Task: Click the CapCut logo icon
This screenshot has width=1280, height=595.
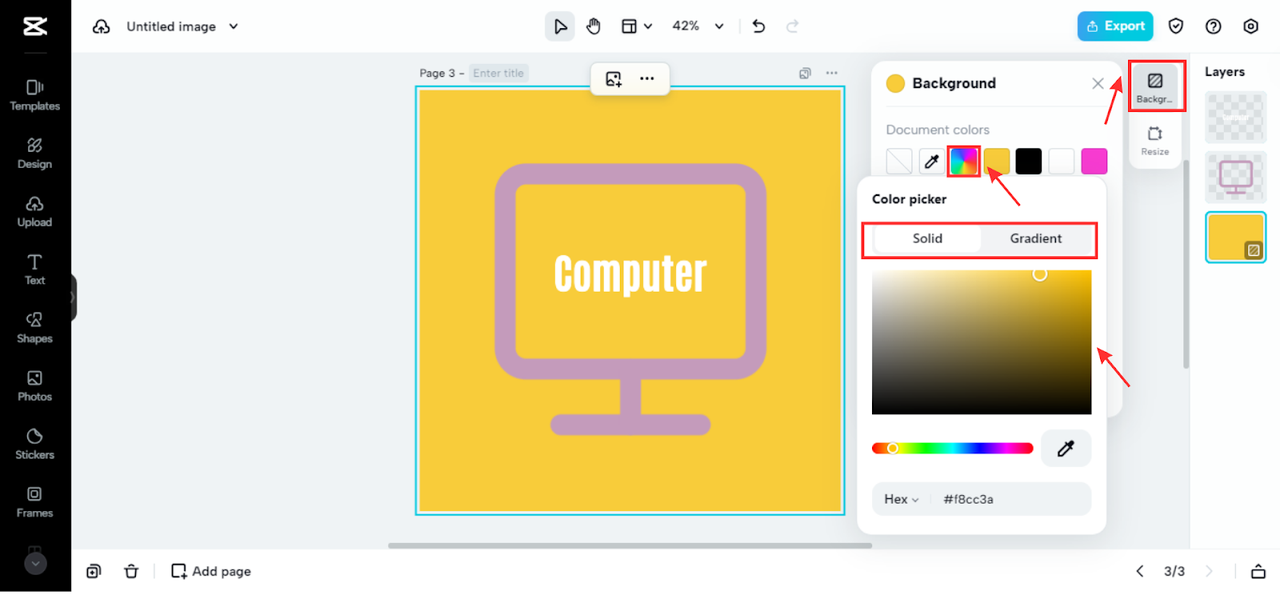Action: [35, 27]
